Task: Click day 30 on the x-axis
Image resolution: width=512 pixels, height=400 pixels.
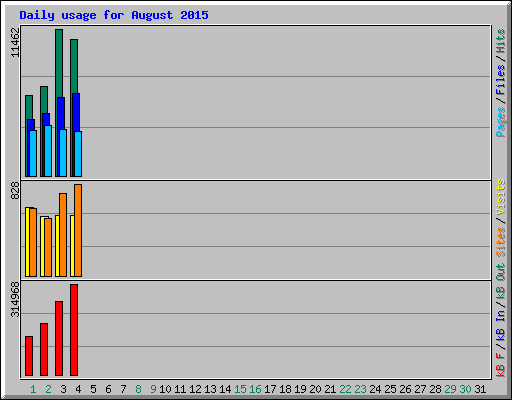Action: [x=465, y=389]
